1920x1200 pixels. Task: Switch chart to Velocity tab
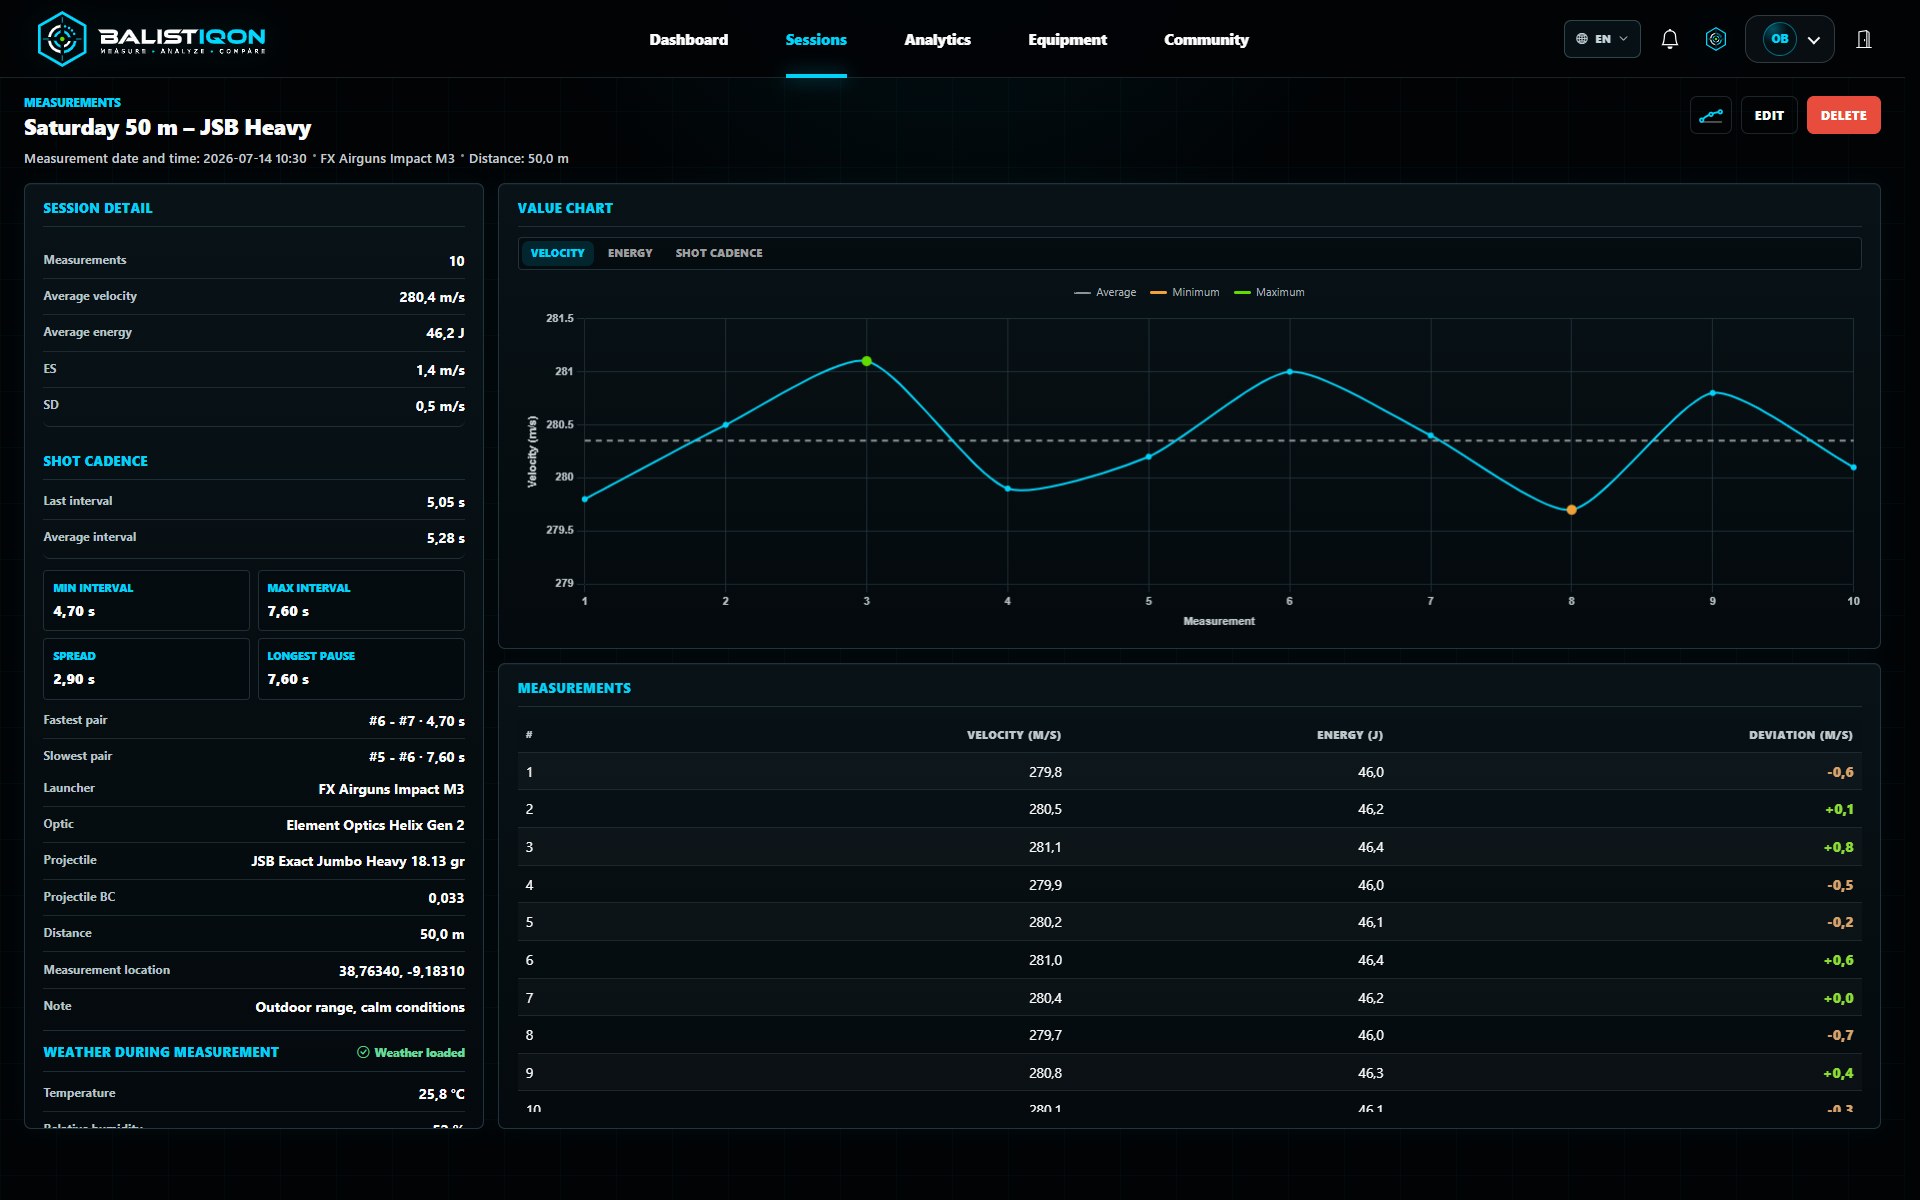tap(557, 253)
